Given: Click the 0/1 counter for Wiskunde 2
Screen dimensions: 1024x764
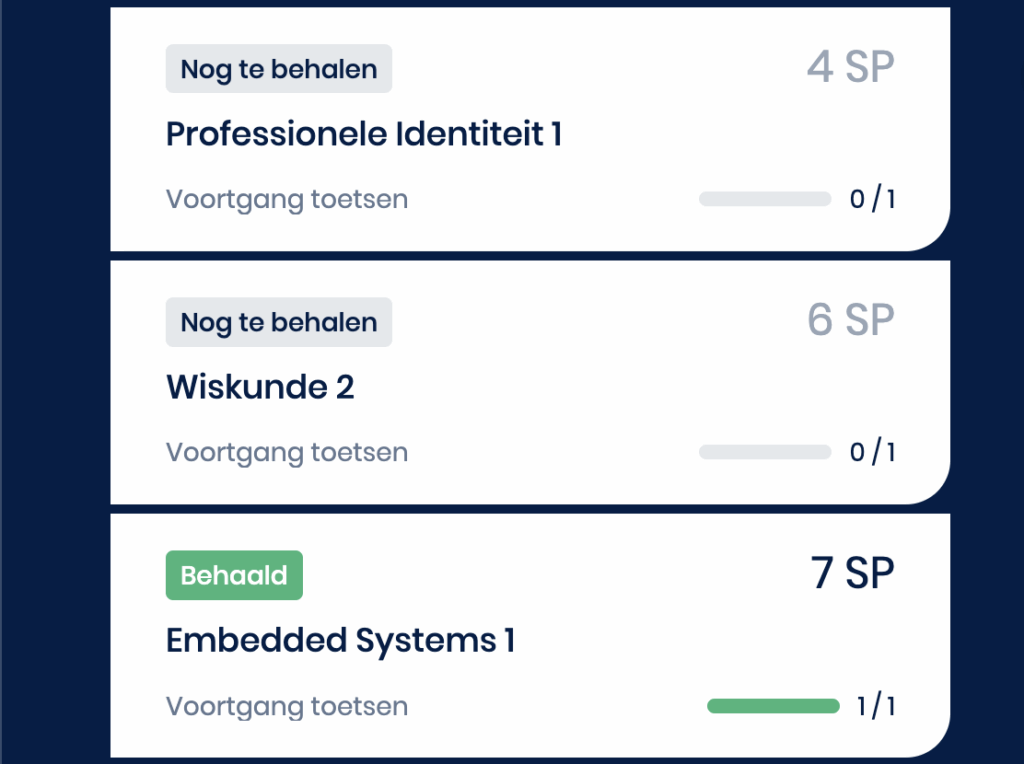Looking at the screenshot, I should [872, 452].
